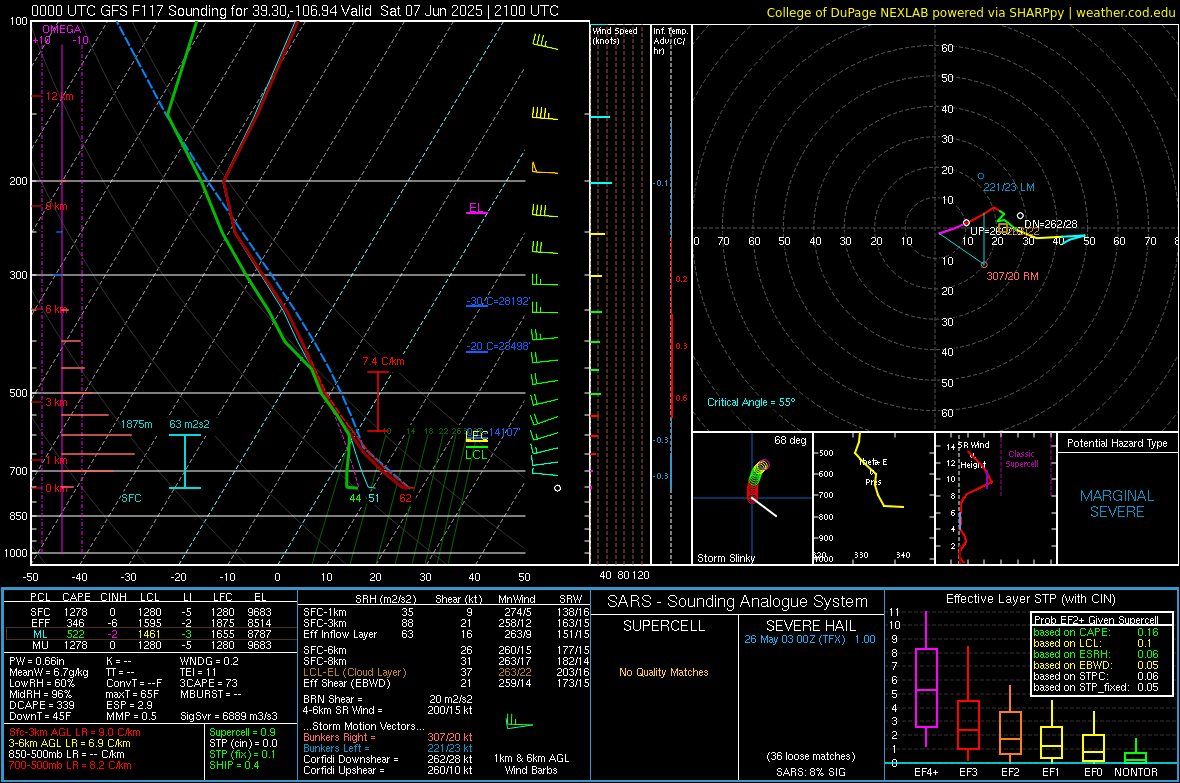Click the sounding title with 39.30,-106.94 location

click(295, 11)
